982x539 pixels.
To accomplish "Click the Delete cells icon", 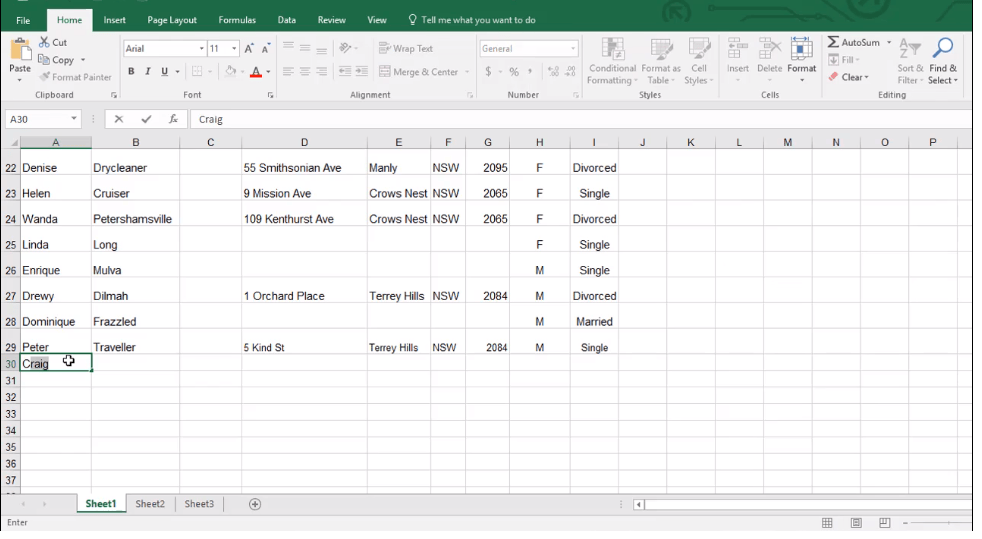I will (x=770, y=49).
